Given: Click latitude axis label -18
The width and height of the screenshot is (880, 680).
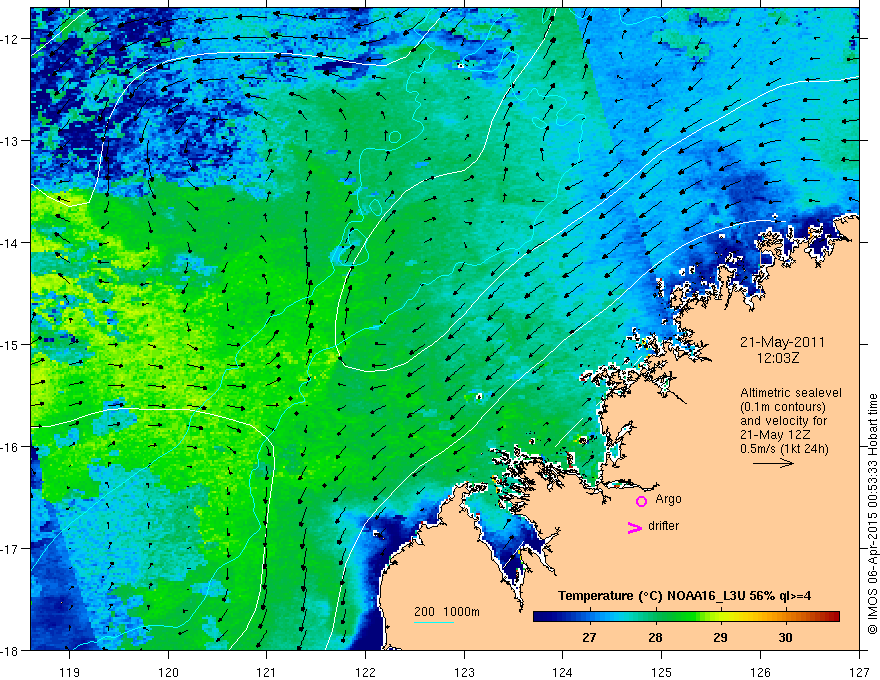Looking at the screenshot, I should click(10, 651).
